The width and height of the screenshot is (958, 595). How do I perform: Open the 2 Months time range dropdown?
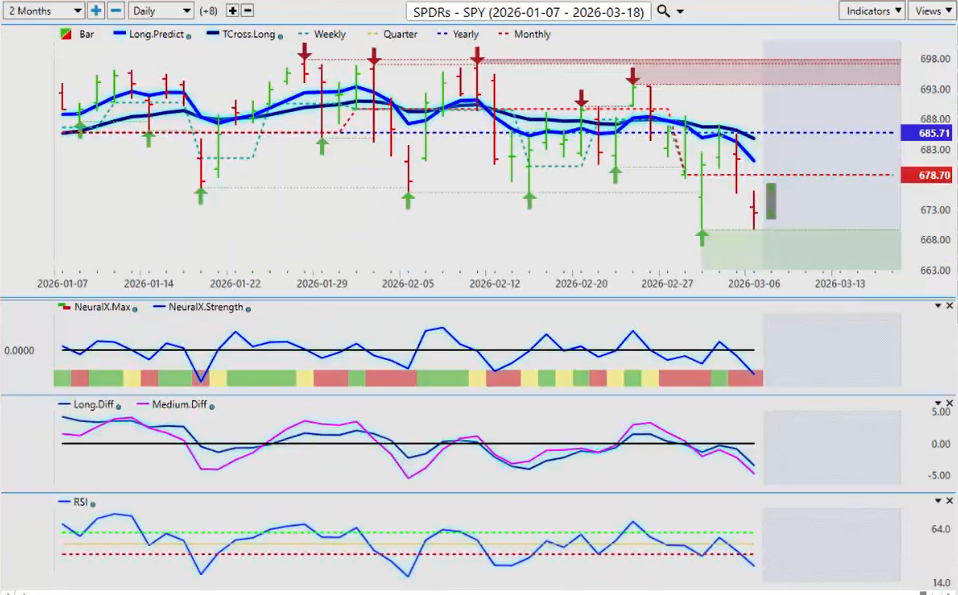(x=43, y=10)
